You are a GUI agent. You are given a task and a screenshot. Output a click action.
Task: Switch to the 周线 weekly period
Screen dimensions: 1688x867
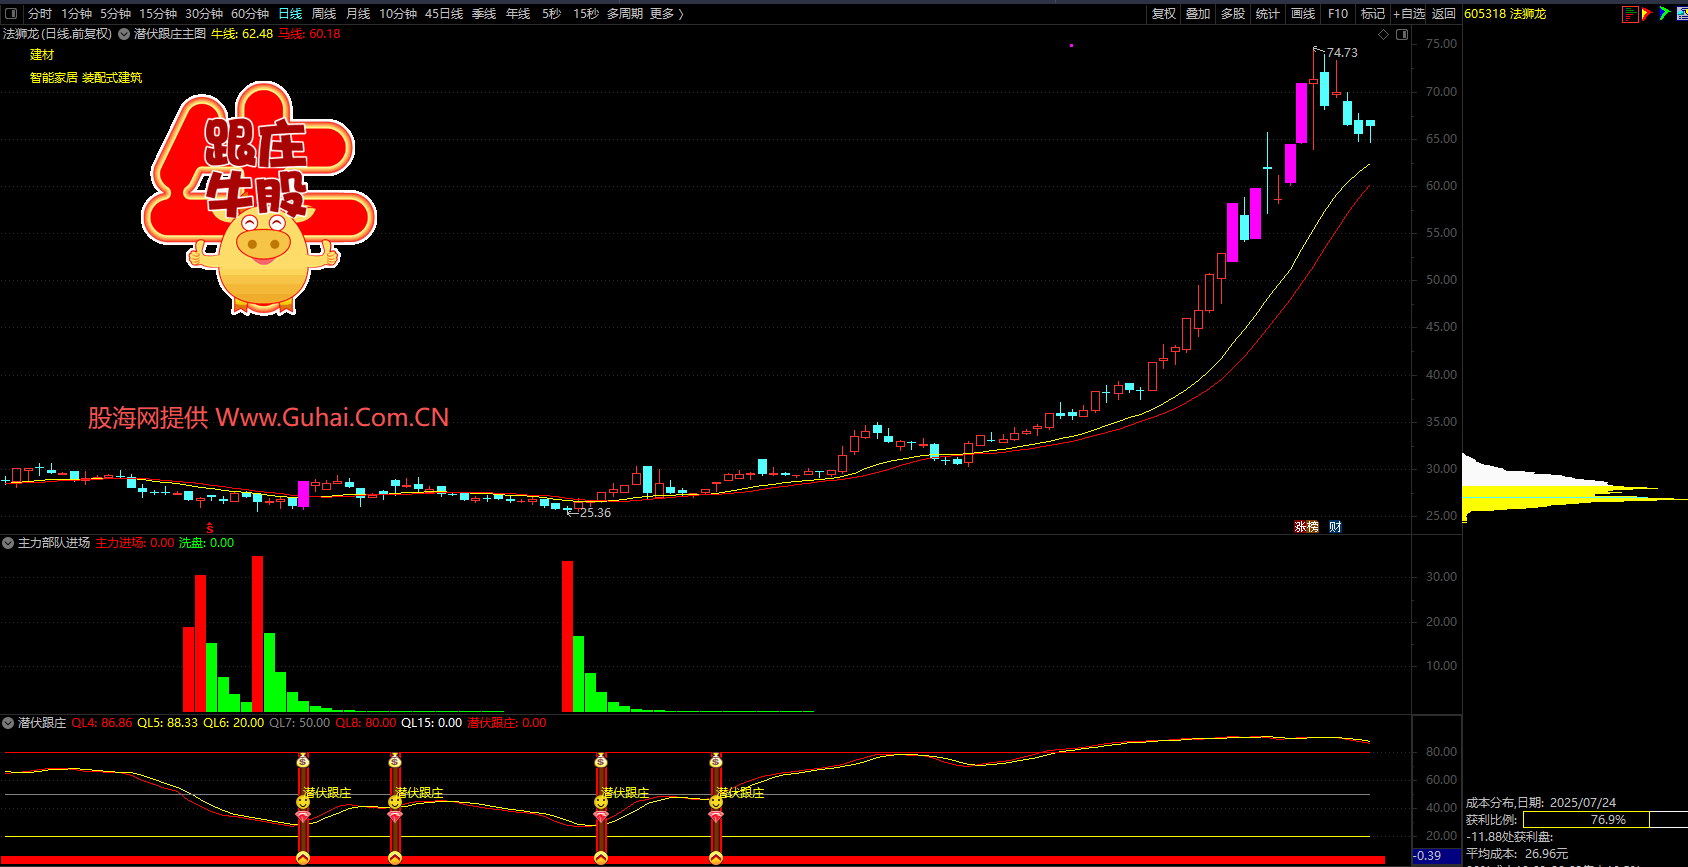click(324, 14)
